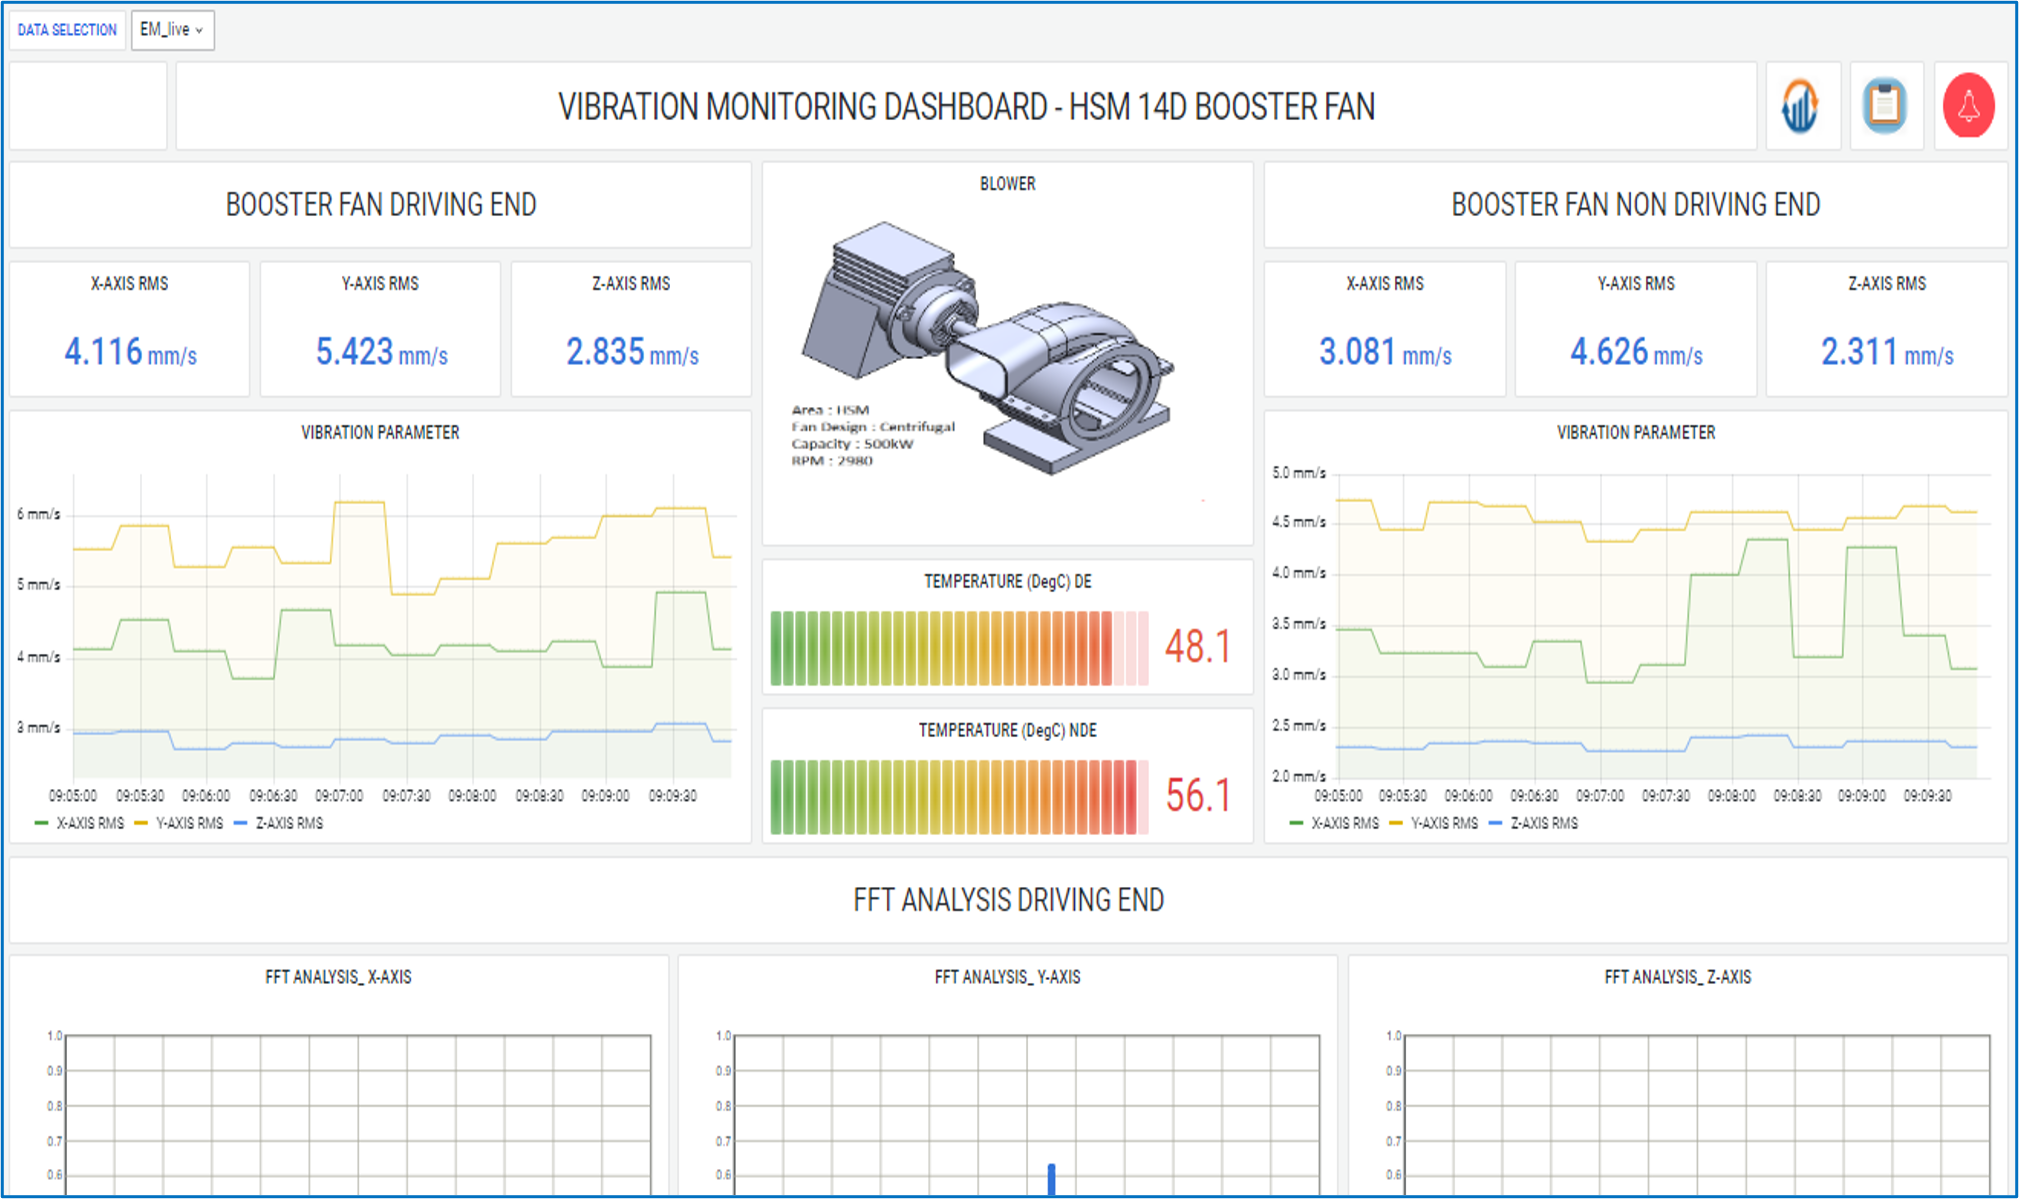The height and width of the screenshot is (1199, 2019).
Task: Toggle Y-AXIS RMS legend in non driving end chart
Action: (x=1443, y=823)
